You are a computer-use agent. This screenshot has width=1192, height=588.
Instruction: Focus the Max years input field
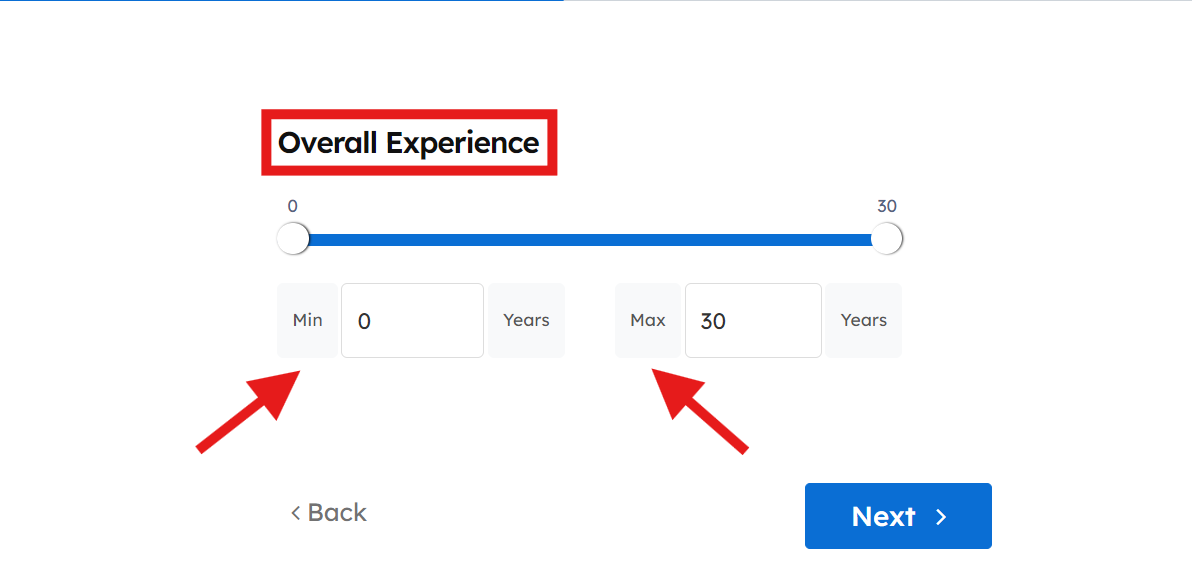[x=753, y=321]
